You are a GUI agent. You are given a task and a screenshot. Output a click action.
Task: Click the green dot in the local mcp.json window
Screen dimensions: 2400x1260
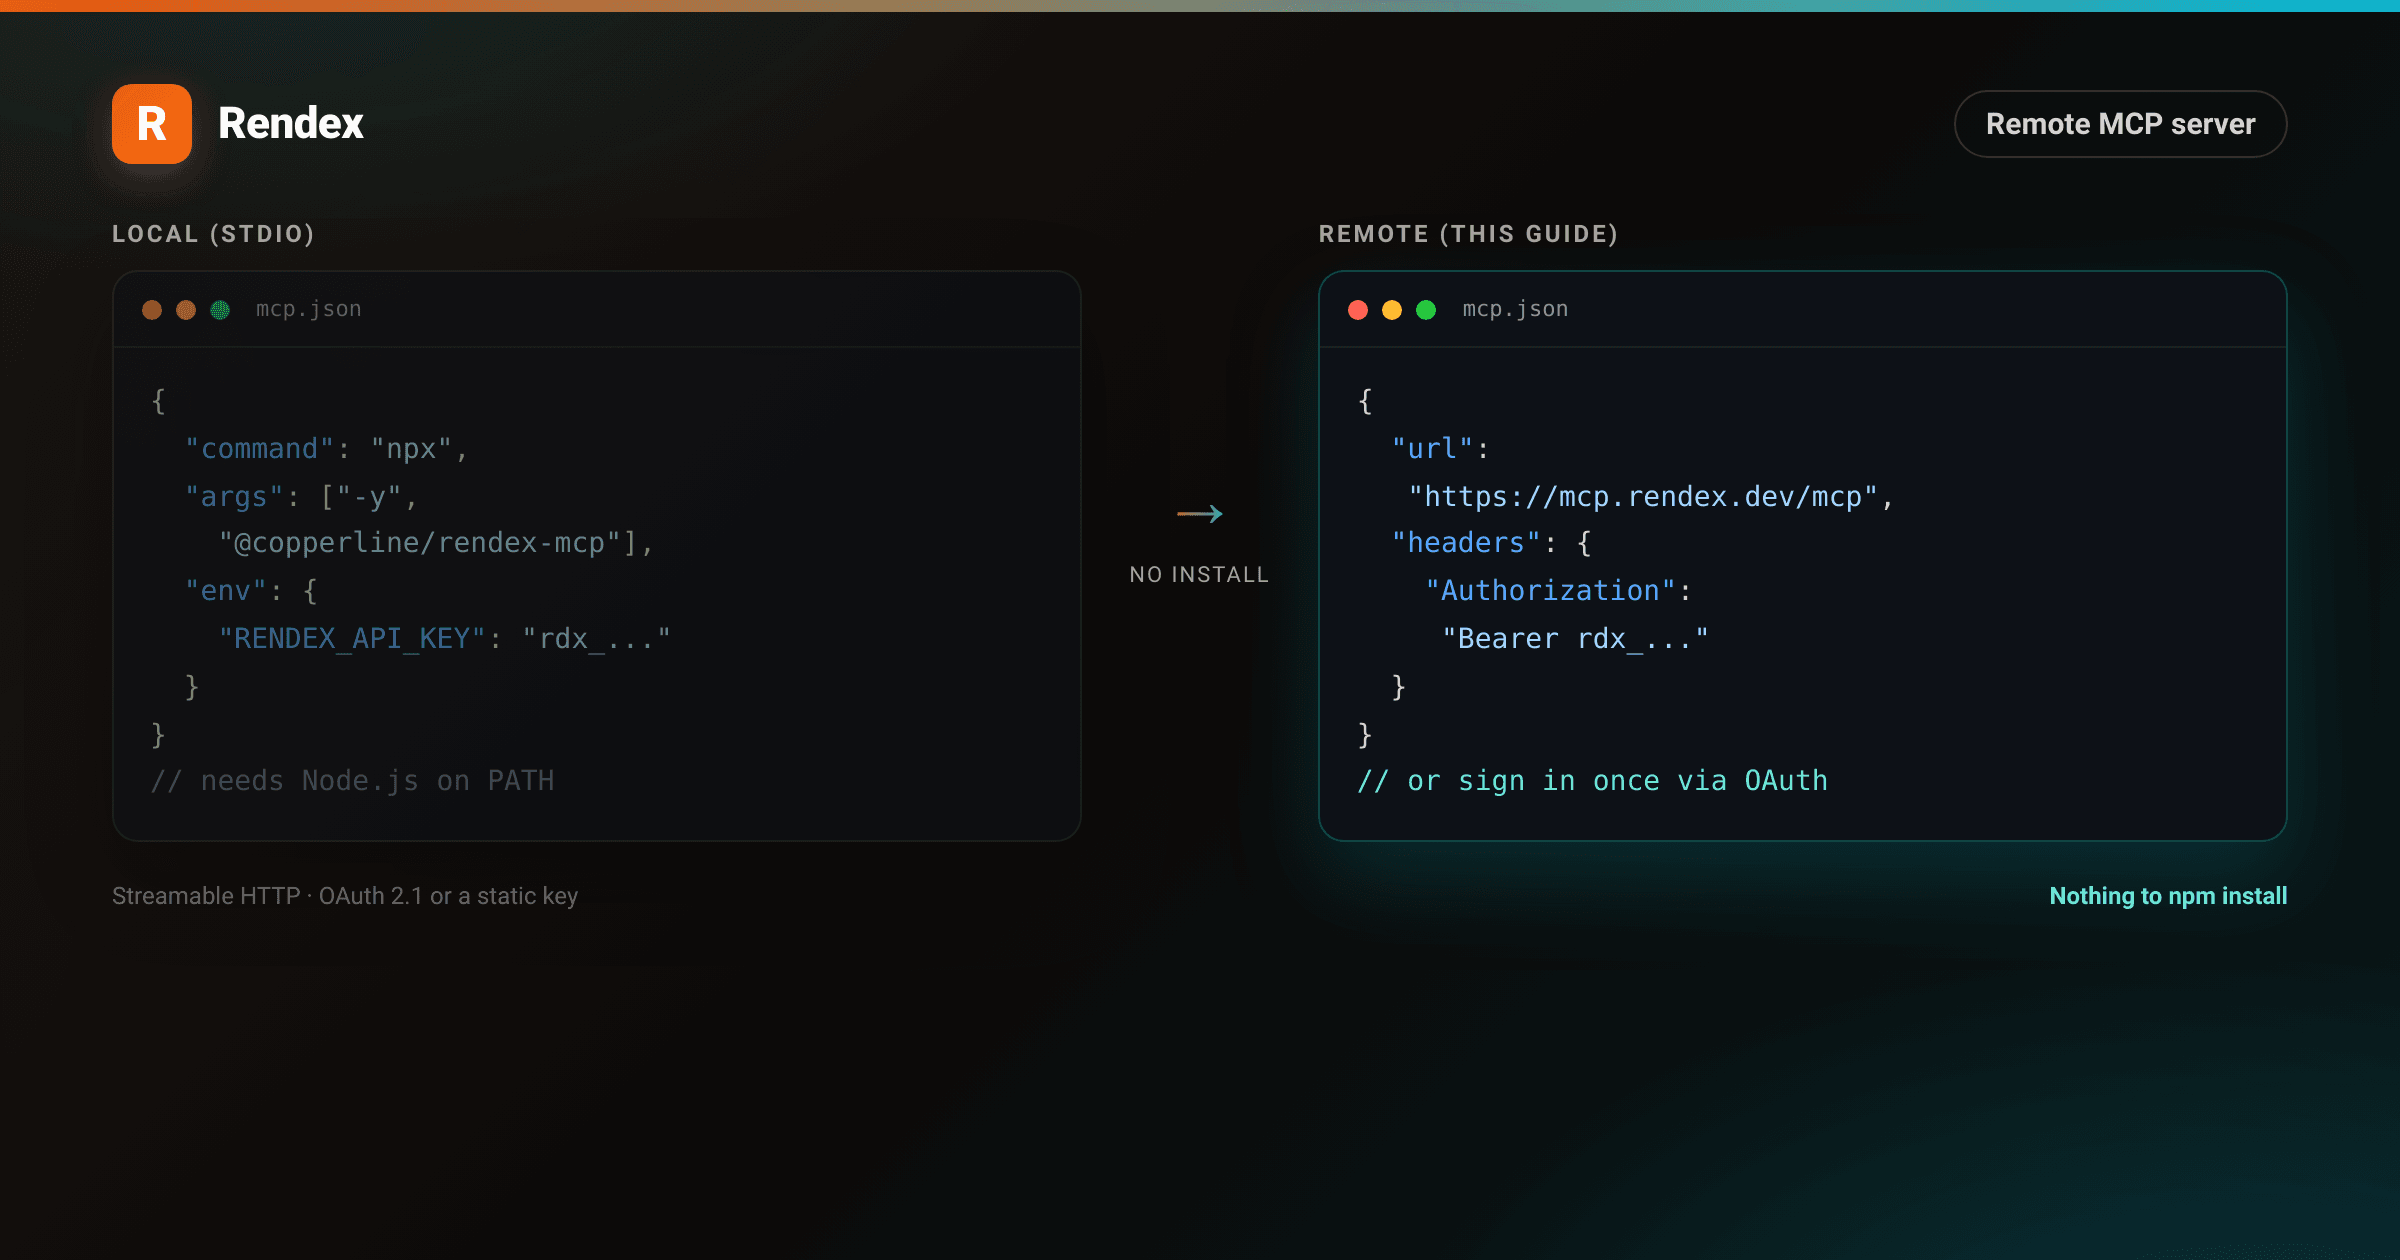click(220, 310)
